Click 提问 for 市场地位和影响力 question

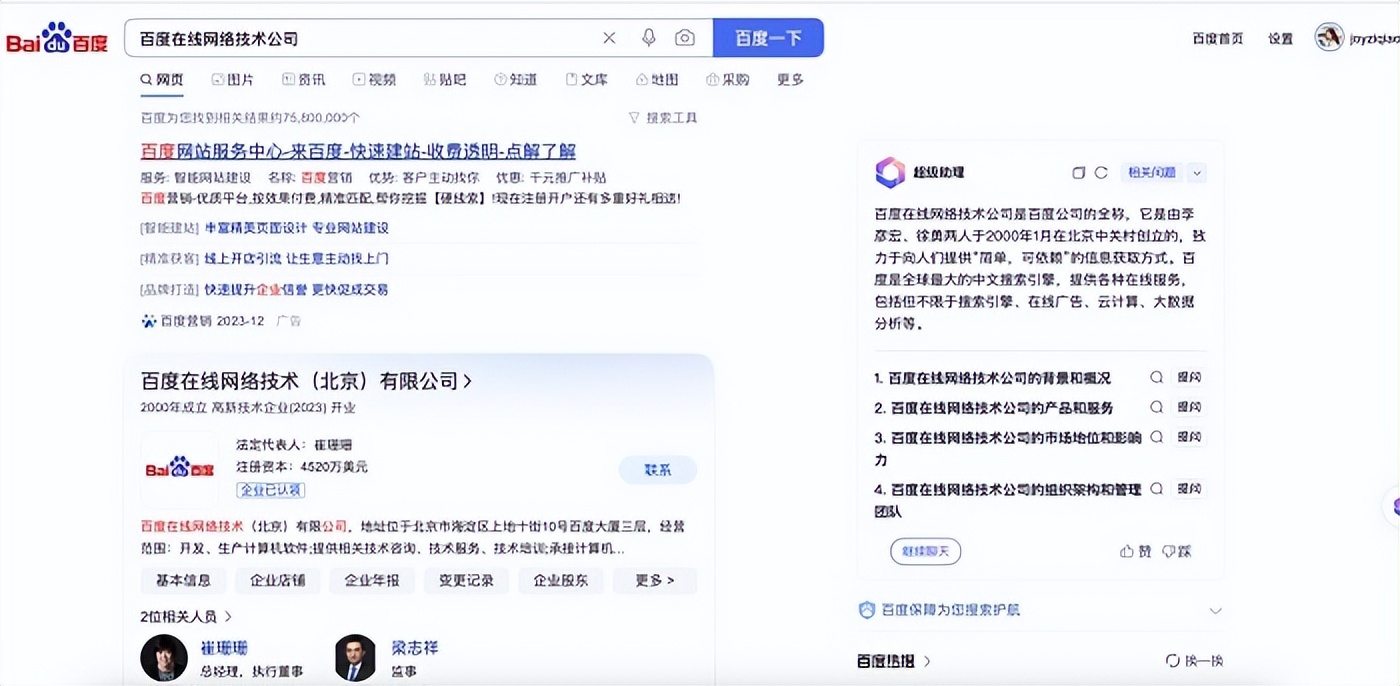pyautogui.click(x=1189, y=437)
